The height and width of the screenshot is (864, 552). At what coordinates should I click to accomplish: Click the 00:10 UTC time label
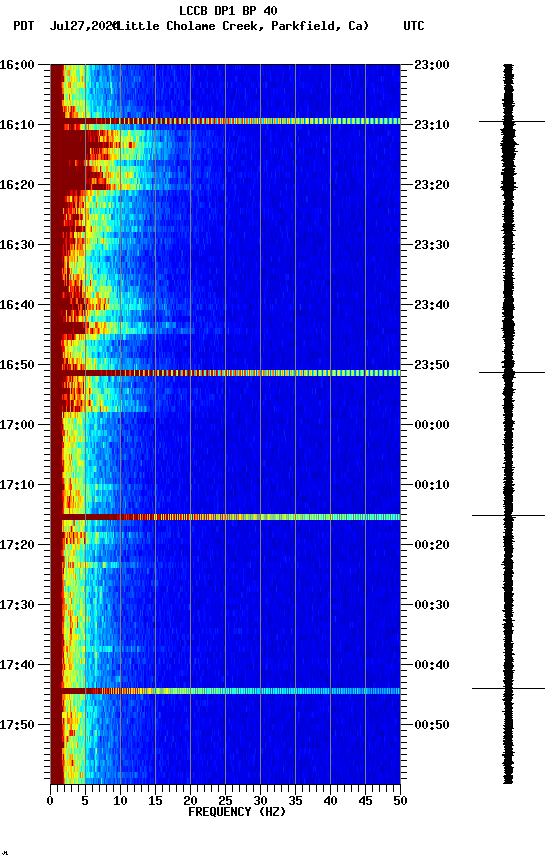point(432,485)
